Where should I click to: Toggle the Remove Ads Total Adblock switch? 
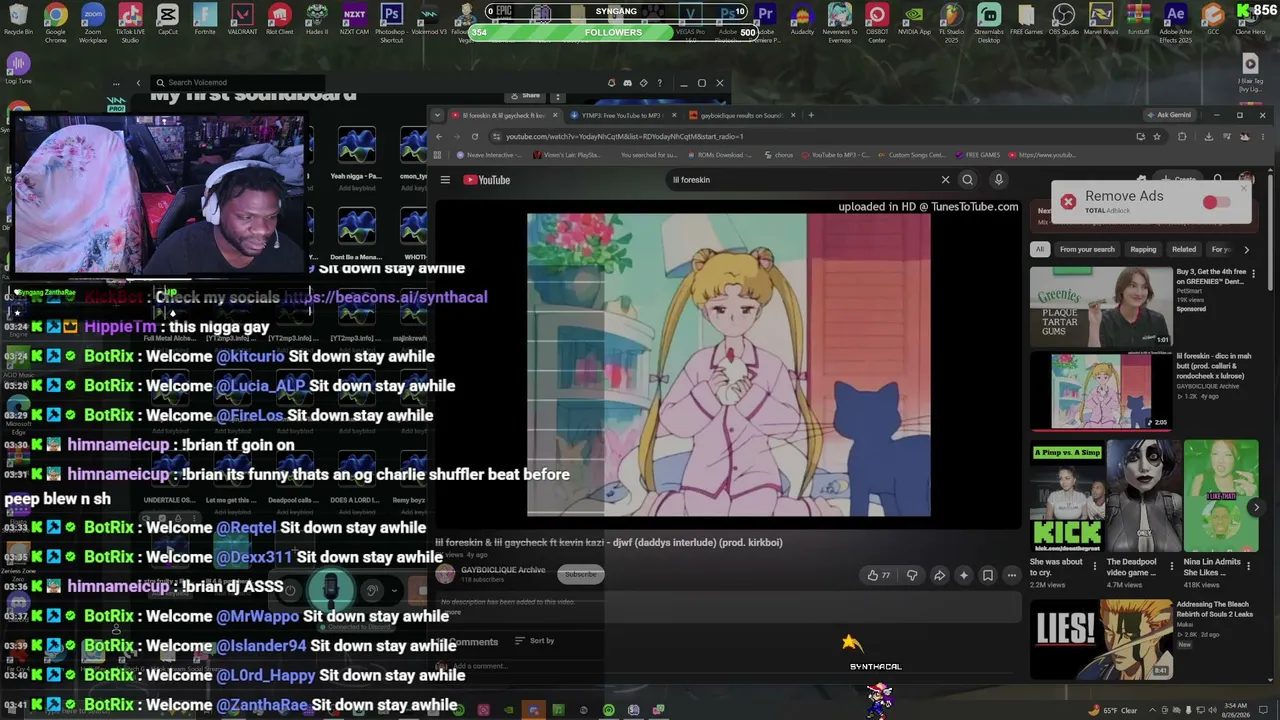(1216, 202)
